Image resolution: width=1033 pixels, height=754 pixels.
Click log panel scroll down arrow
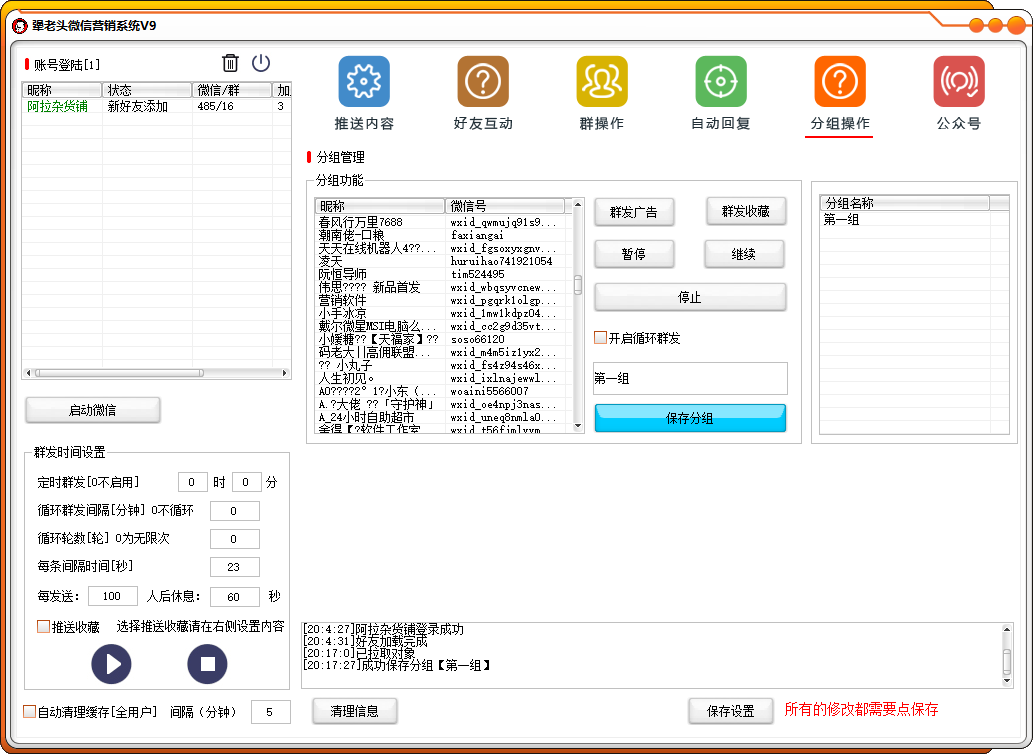coord(1007,680)
